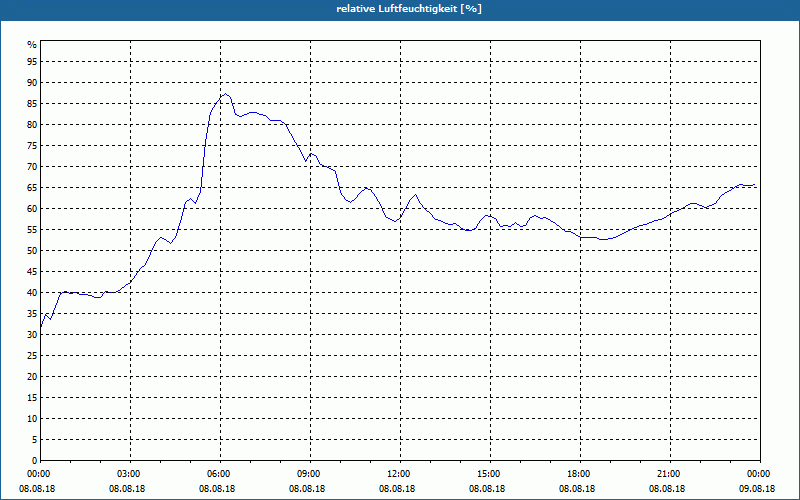The width and height of the screenshot is (800, 500).
Task: Click the "21:00" time label
Action: (x=670, y=474)
